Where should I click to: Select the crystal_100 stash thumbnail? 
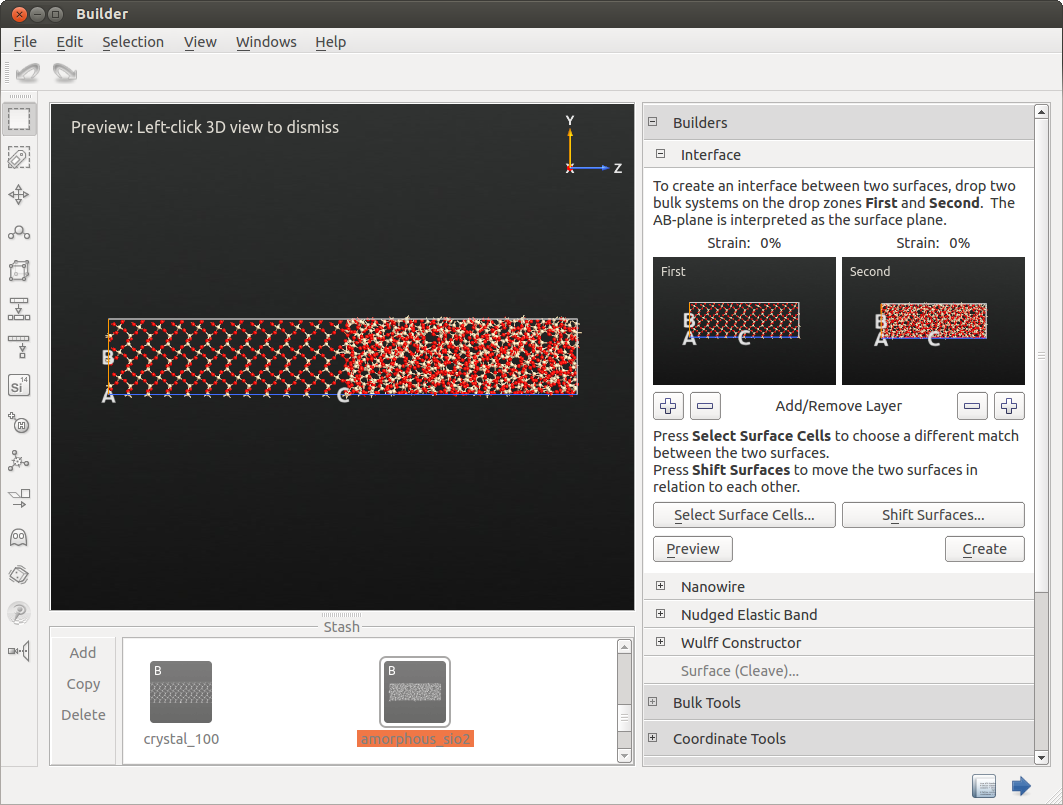[x=180, y=692]
